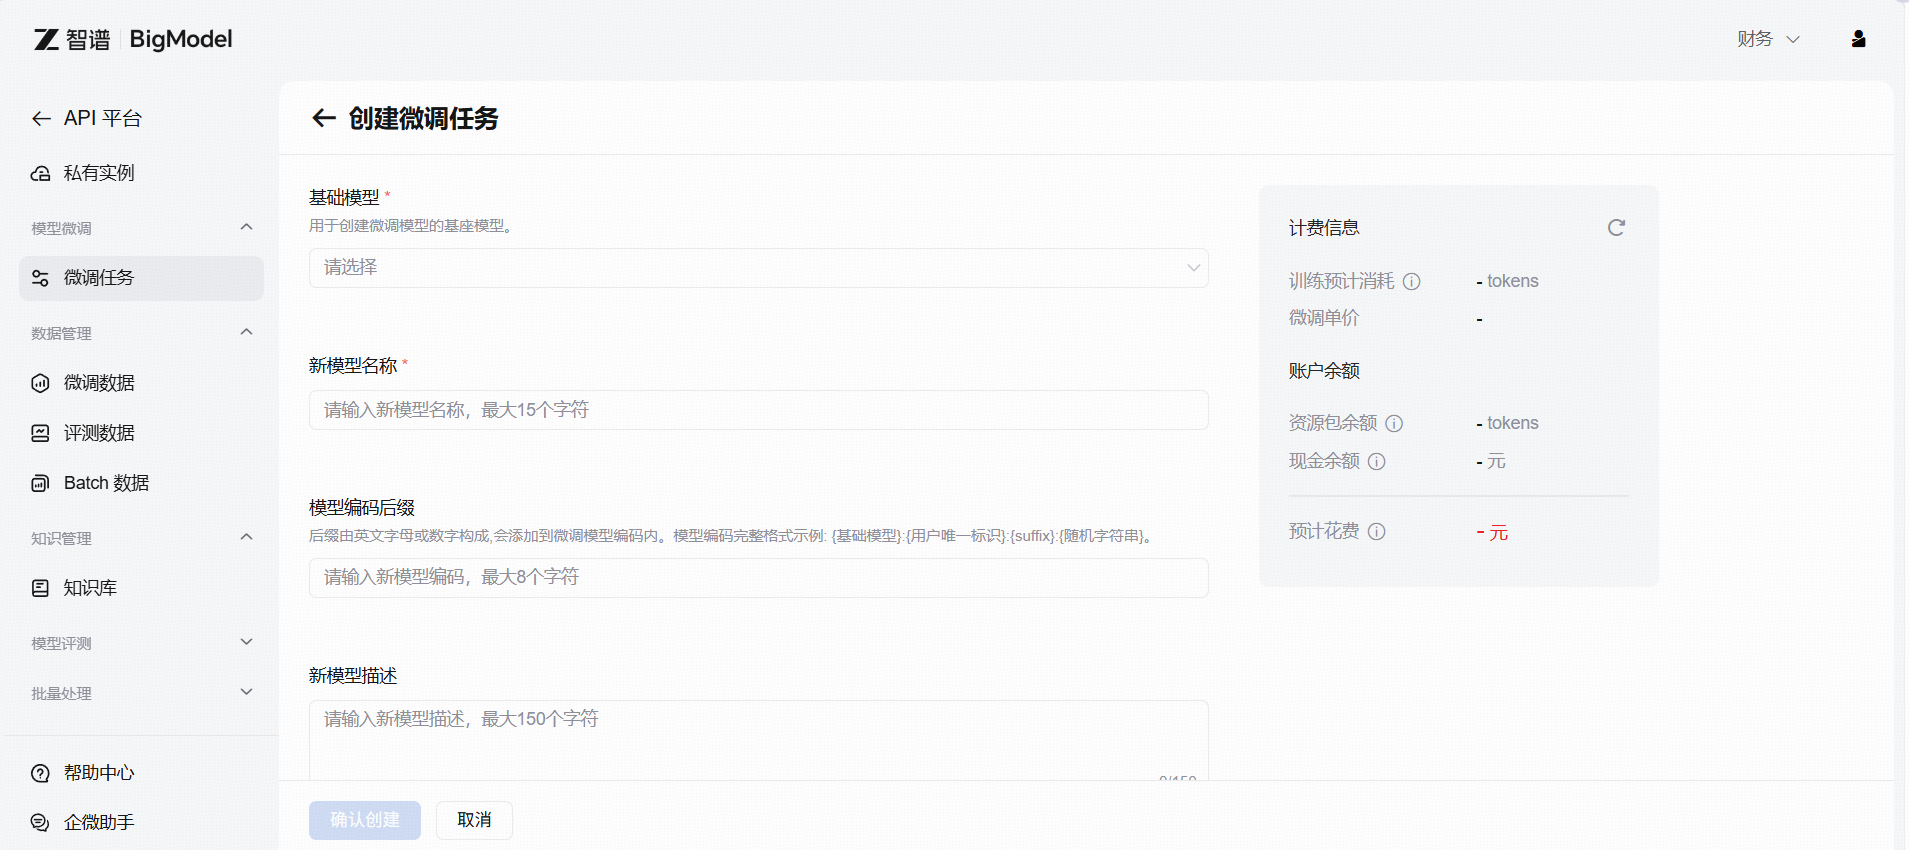The image size is (1909, 850).
Task: Click the refresh icon in 计费信息 panel
Action: click(x=1615, y=228)
